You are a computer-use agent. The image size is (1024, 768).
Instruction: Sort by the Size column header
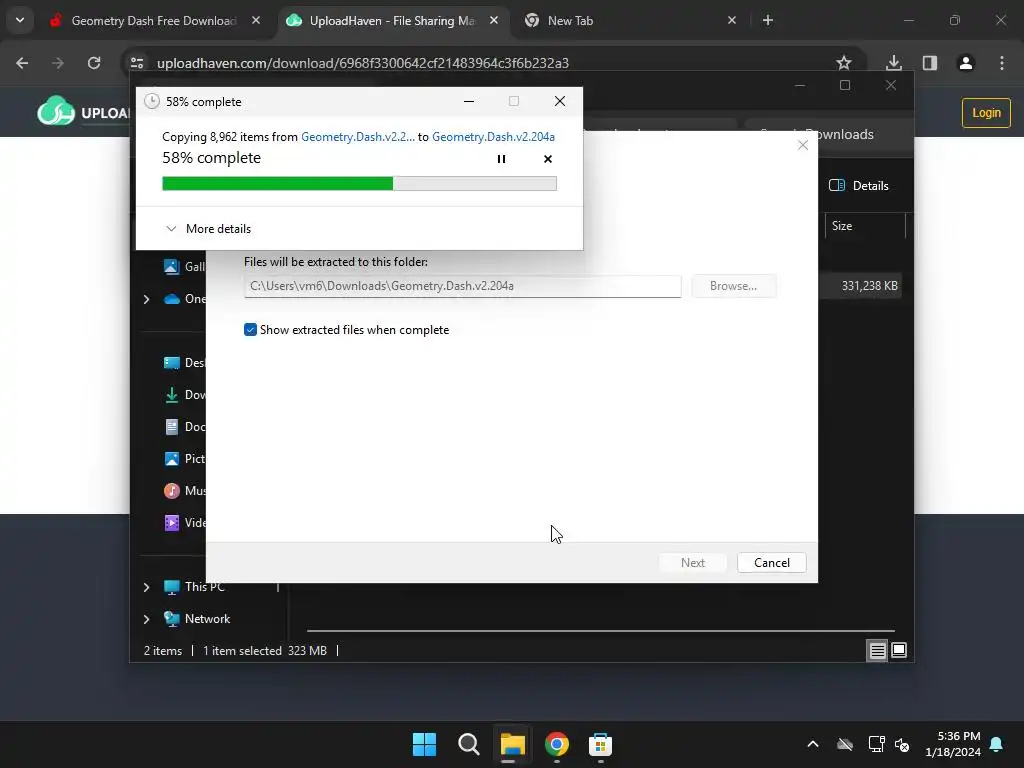(x=865, y=226)
